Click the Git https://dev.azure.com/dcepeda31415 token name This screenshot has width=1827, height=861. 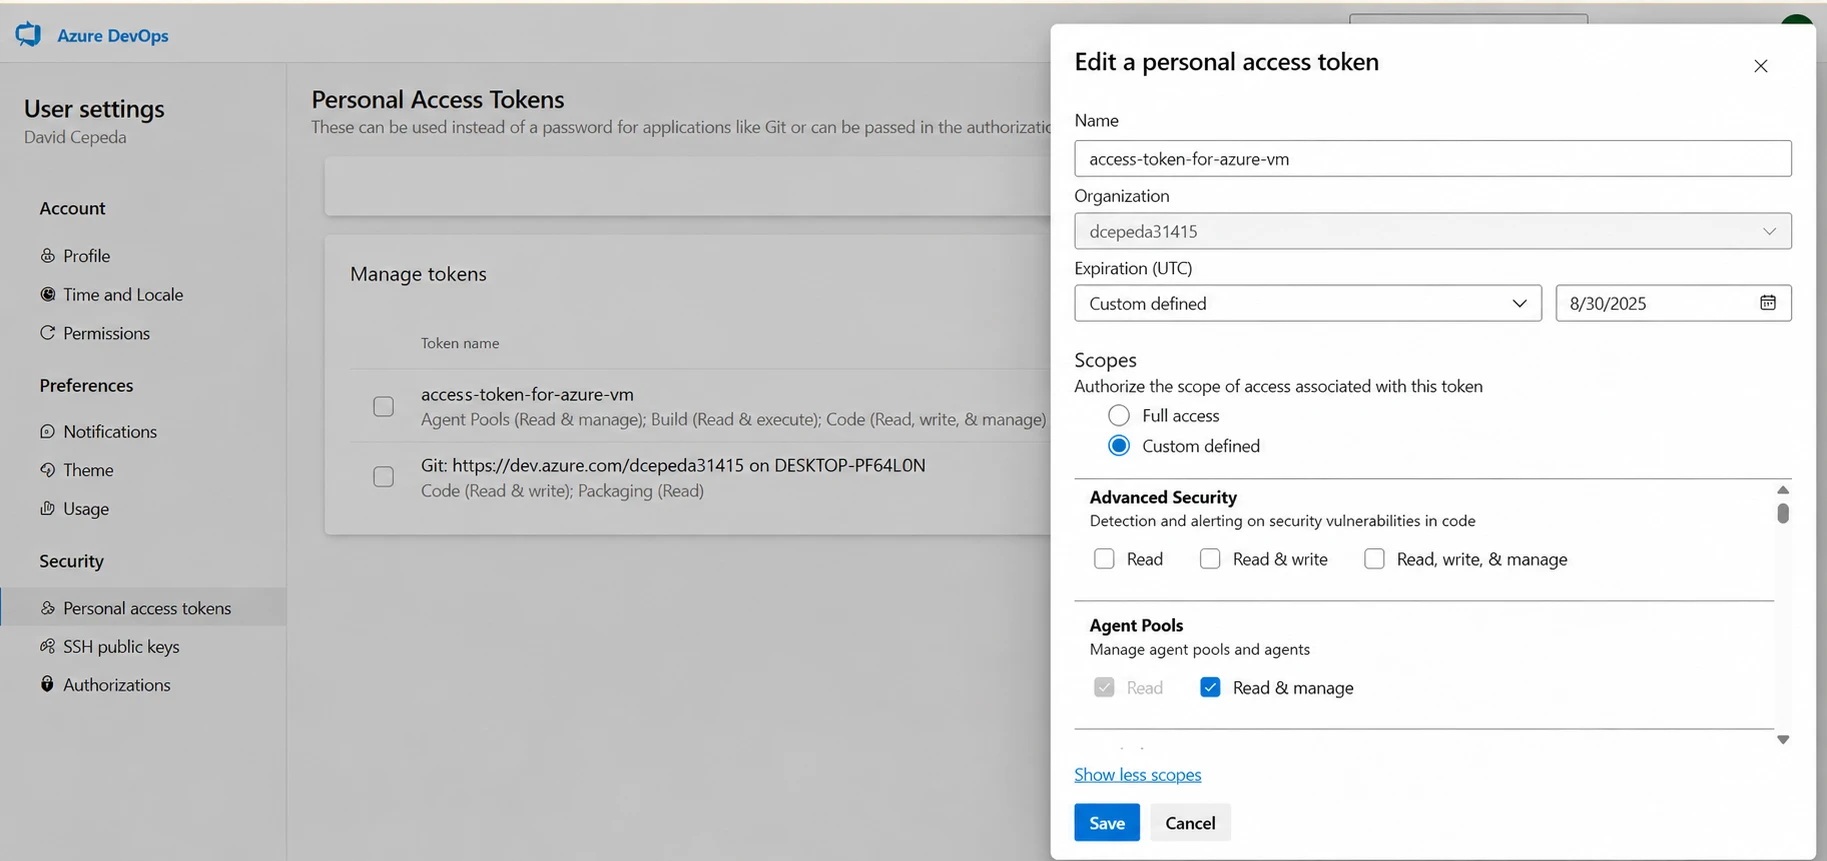tap(673, 465)
